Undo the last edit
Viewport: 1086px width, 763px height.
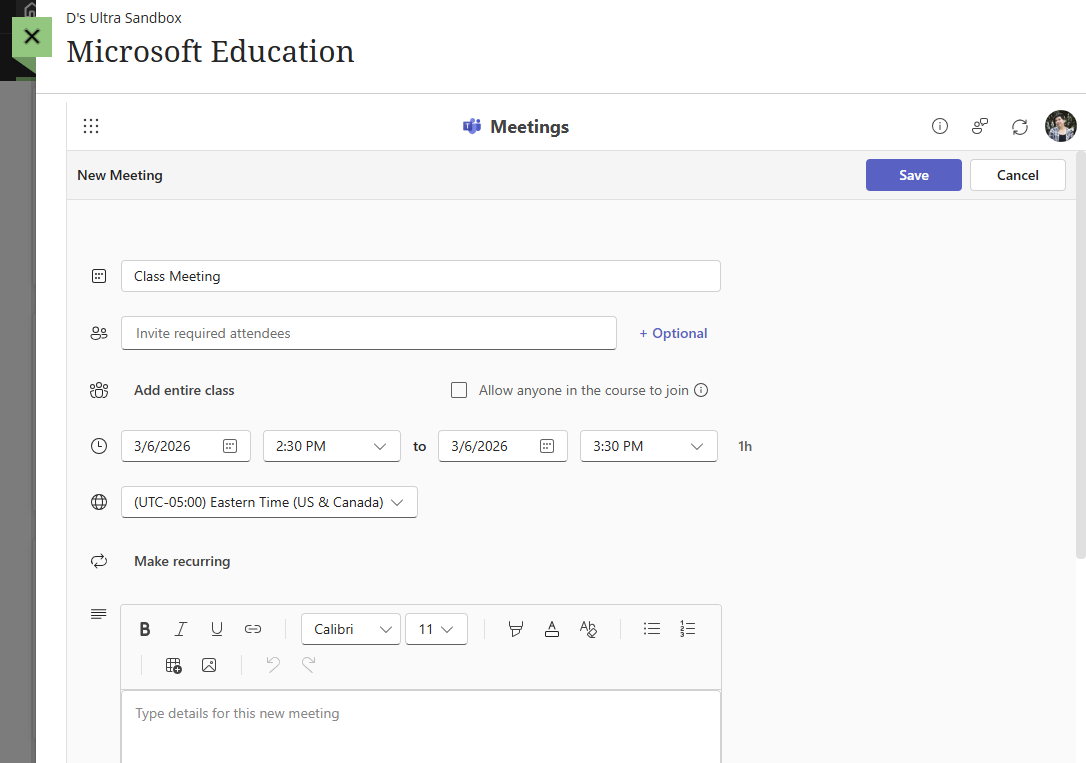coord(273,665)
